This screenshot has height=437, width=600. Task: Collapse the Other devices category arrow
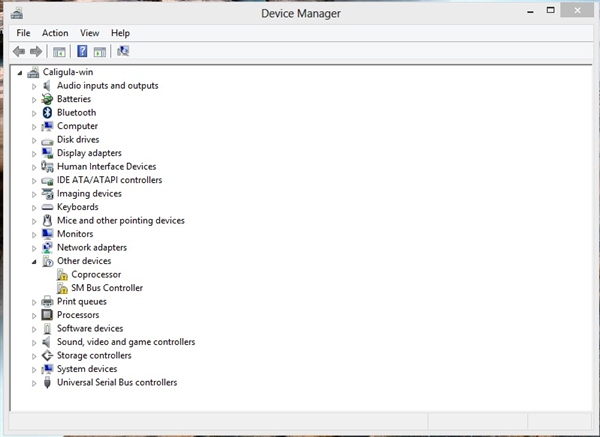[x=34, y=262]
